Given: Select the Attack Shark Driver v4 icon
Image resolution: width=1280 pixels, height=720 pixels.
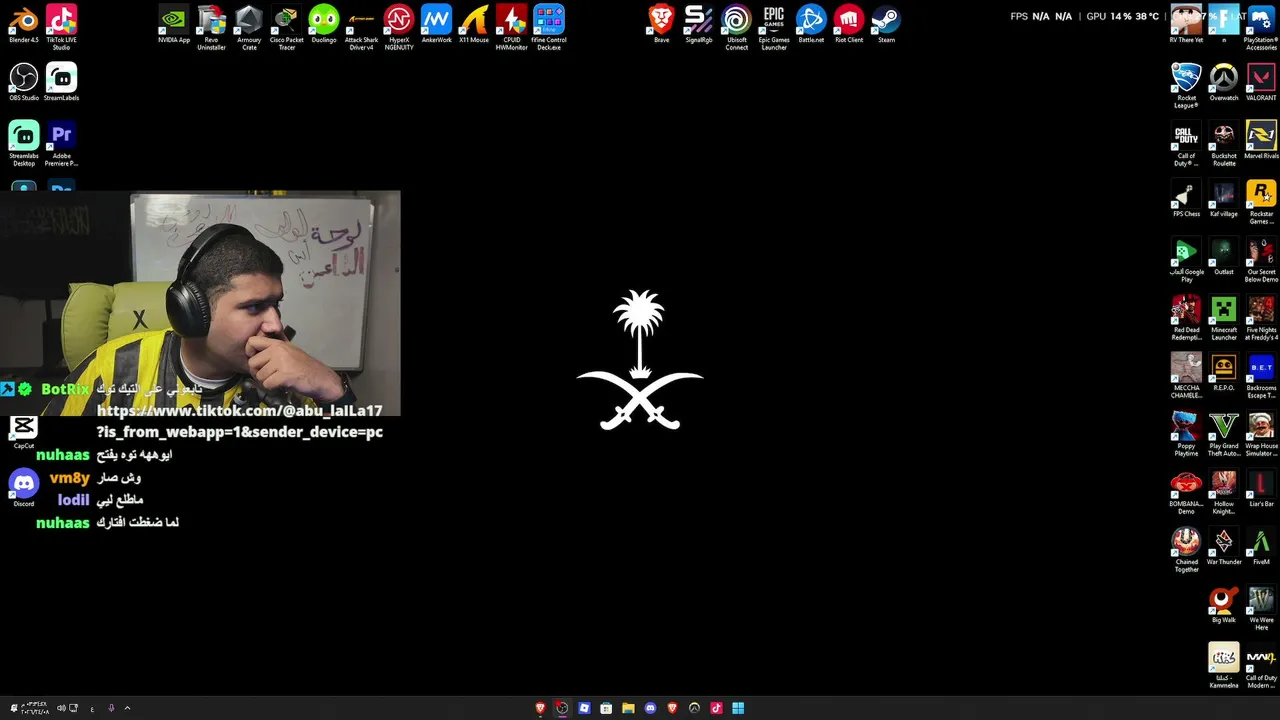Looking at the screenshot, I should [x=361, y=28].
